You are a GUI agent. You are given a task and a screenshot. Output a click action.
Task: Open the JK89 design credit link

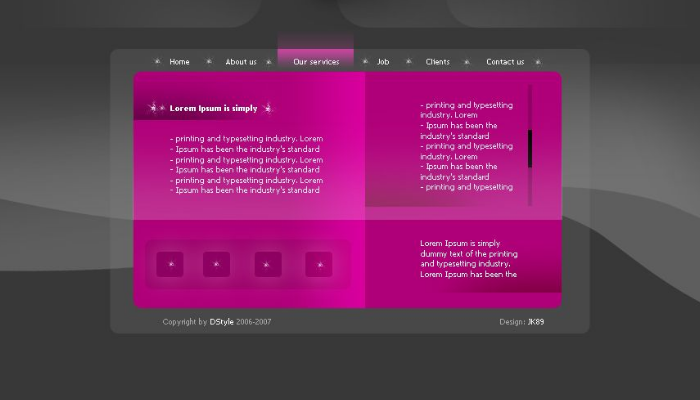coord(536,321)
